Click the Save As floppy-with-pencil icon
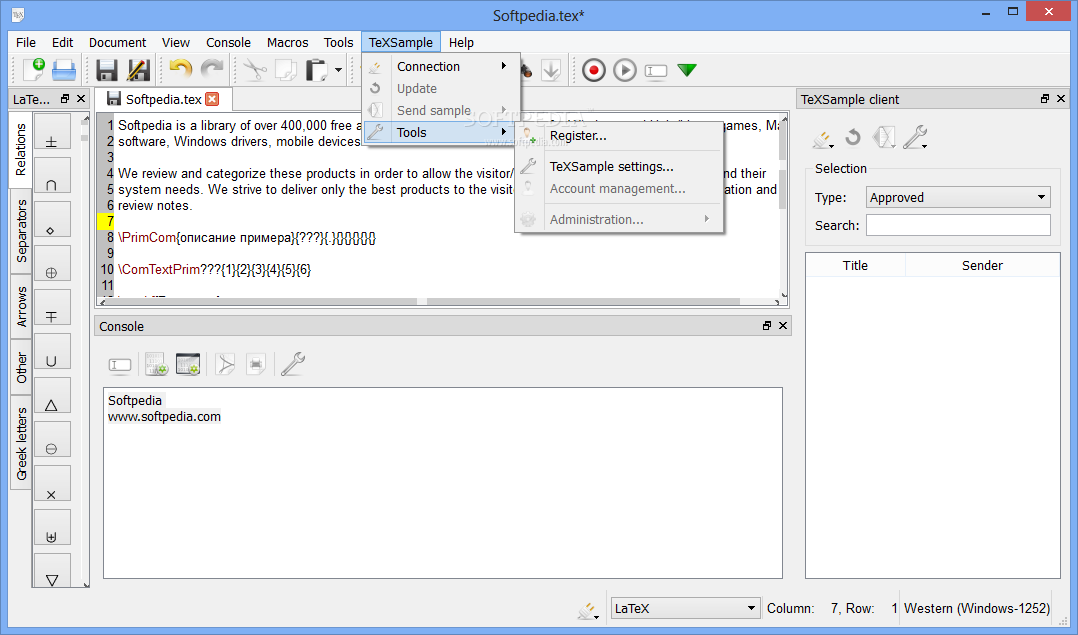1078x635 pixels. click(138, 70)
